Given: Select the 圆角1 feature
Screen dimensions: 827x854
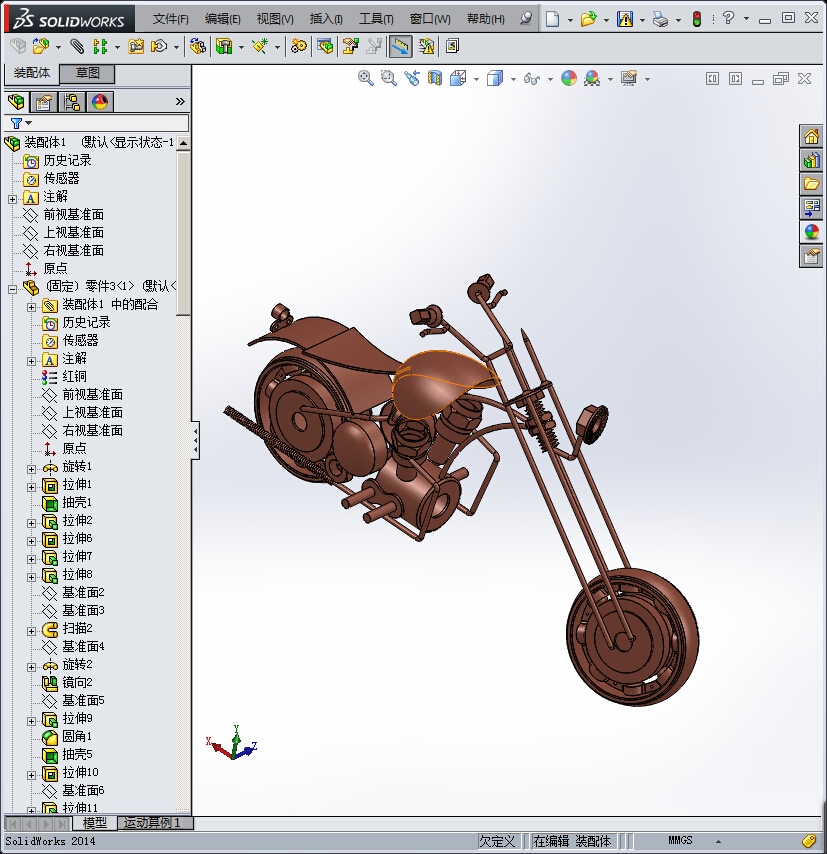Looking at the screenshot, I should pos(77,736).
